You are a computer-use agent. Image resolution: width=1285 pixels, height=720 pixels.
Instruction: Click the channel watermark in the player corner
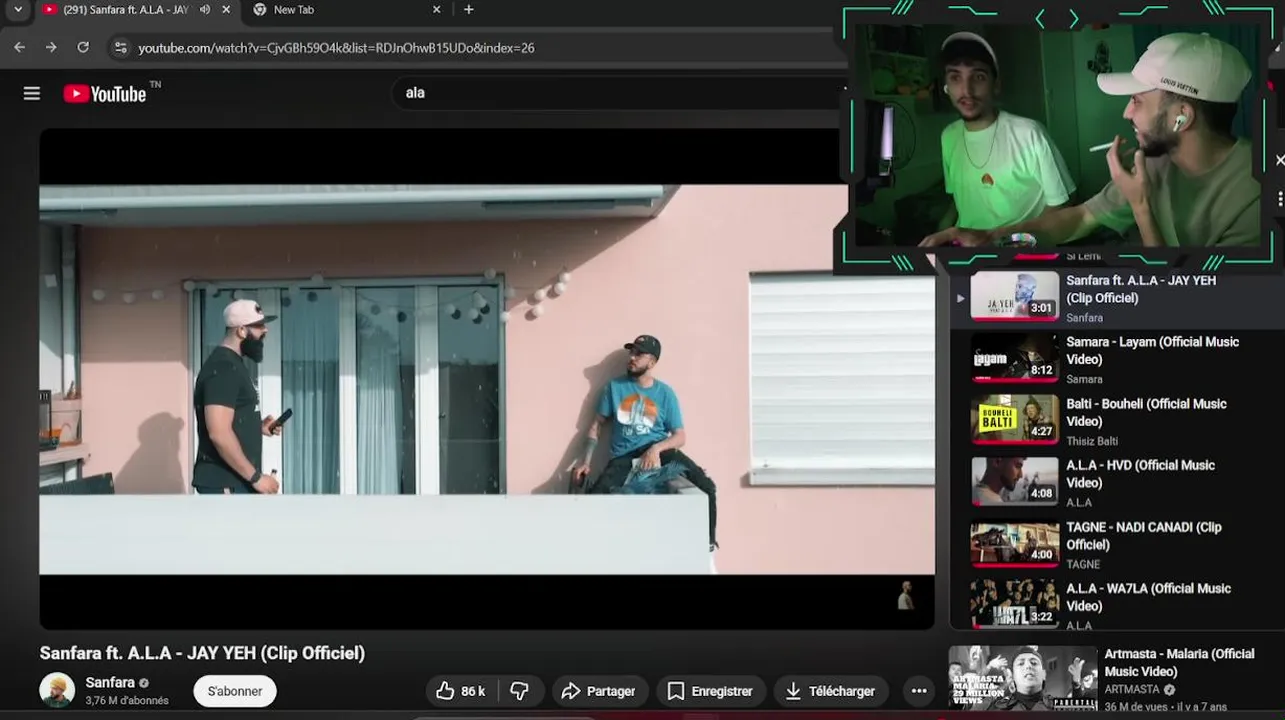[905, 595]
